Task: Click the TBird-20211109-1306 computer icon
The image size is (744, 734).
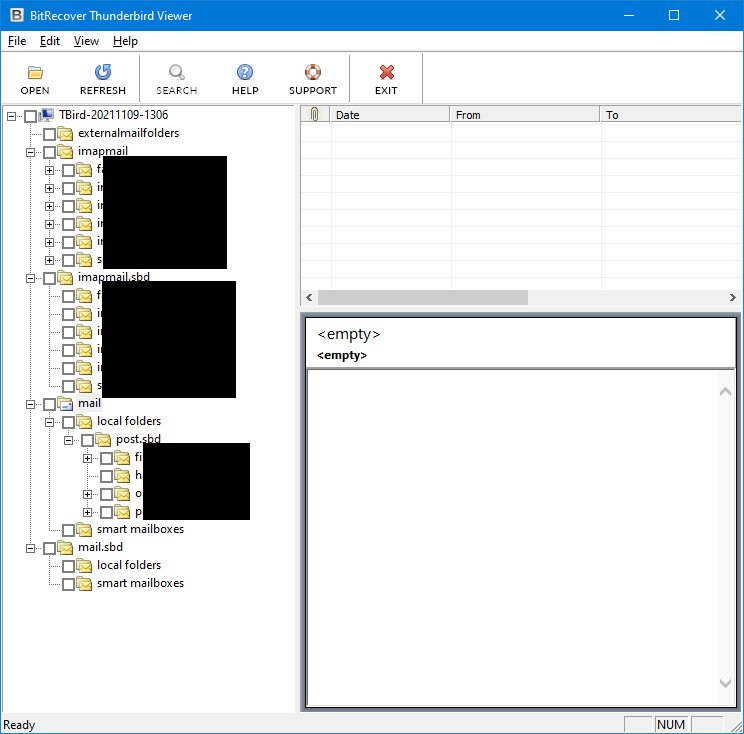Action: click(46, 115)
